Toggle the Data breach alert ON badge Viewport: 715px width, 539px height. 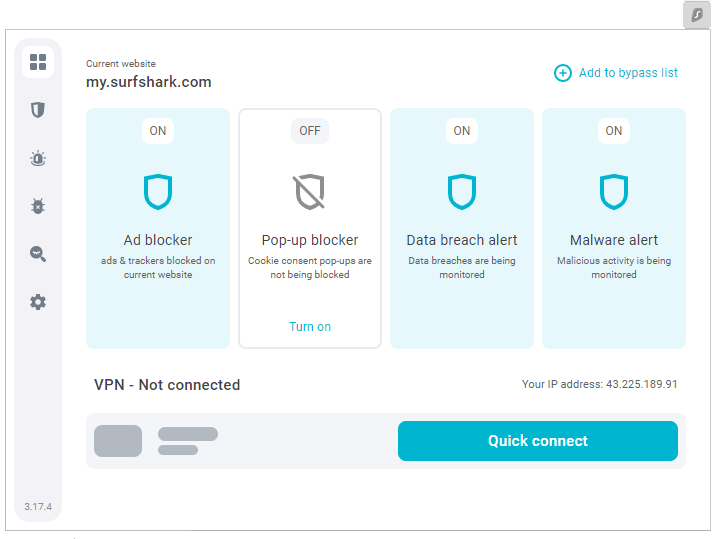pyautogui.click(x=462, y=131)
